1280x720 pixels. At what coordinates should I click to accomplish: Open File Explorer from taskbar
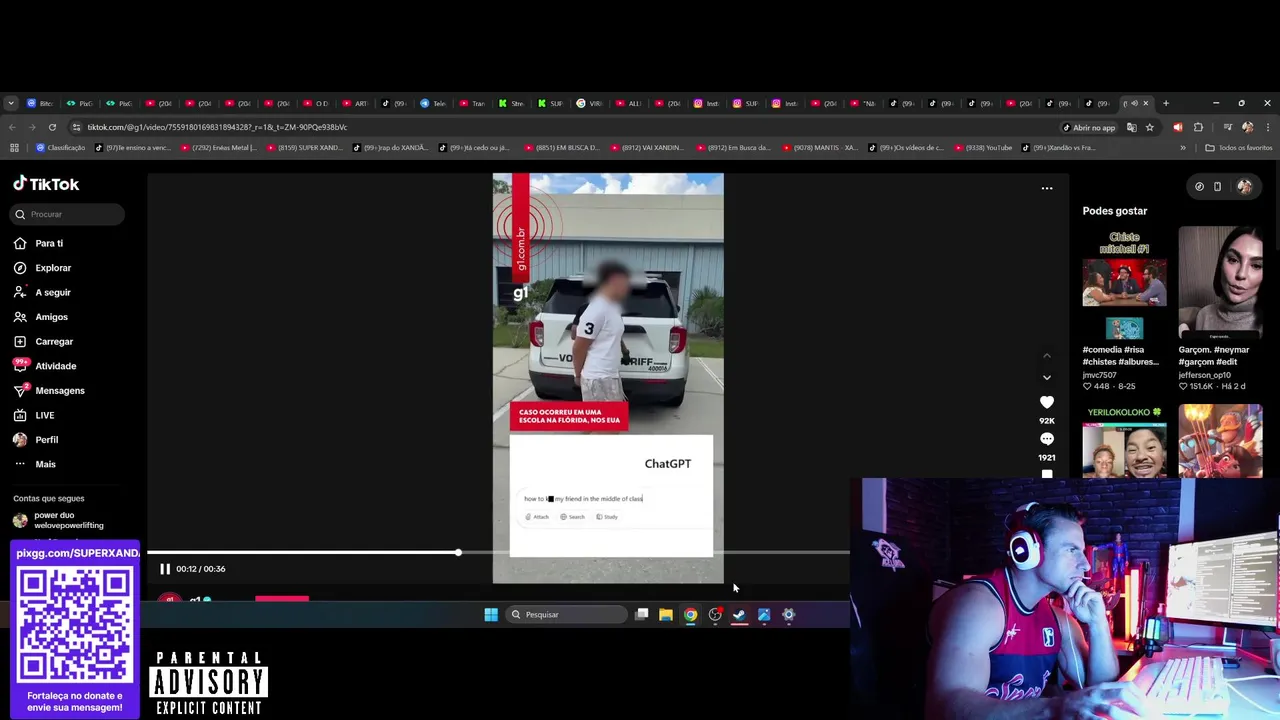666,615
